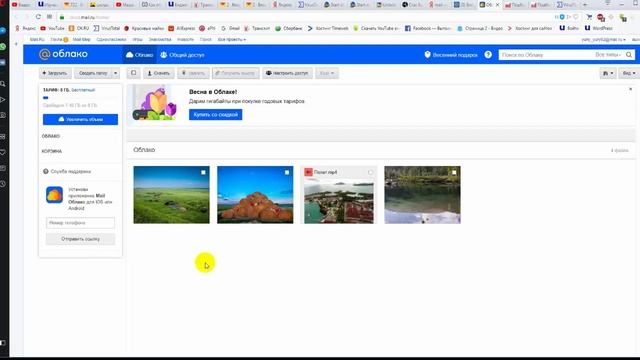Open the Все типы file type filter

(608, 55)
